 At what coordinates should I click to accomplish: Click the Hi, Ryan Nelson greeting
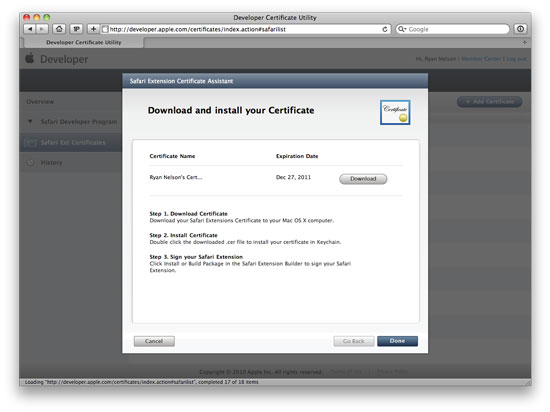coord(436,59)
